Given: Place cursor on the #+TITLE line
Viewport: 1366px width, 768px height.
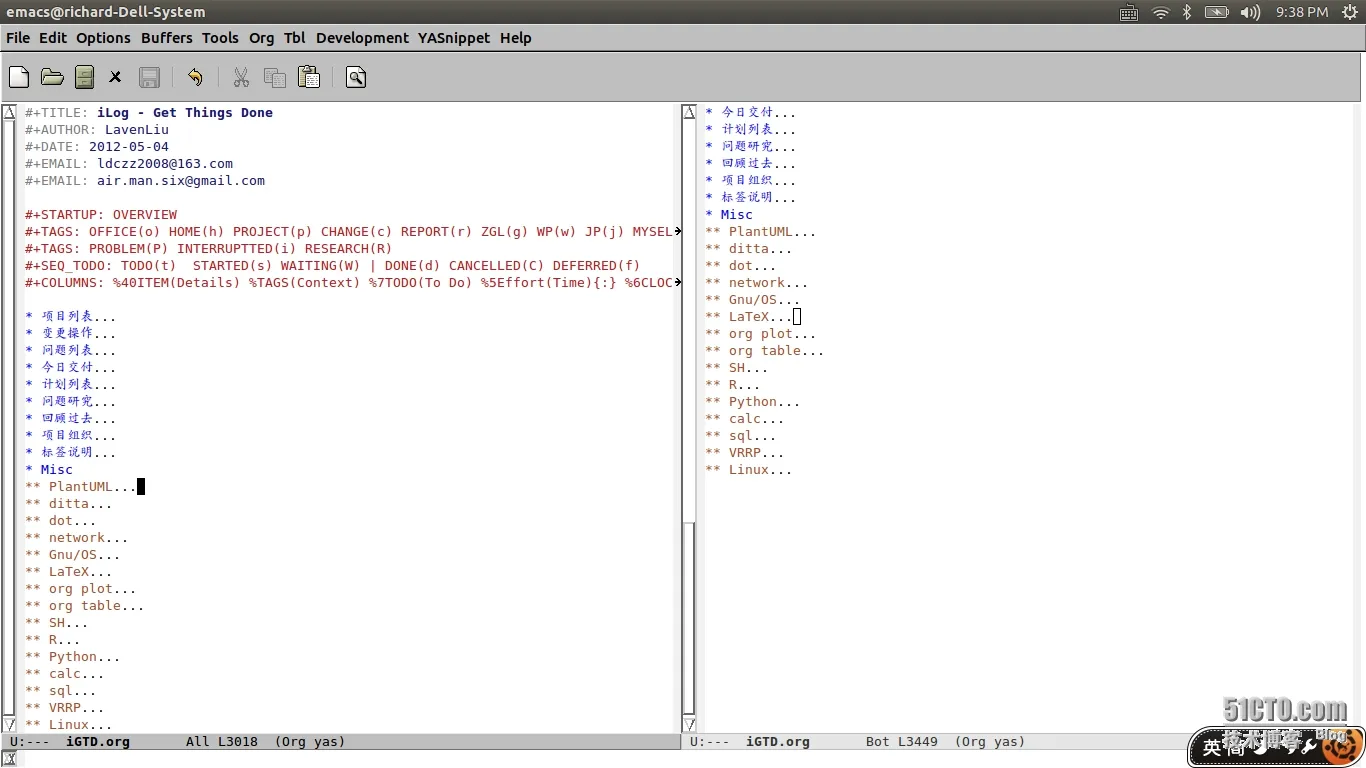Looking at the screenshot, I should coord(149,113).
